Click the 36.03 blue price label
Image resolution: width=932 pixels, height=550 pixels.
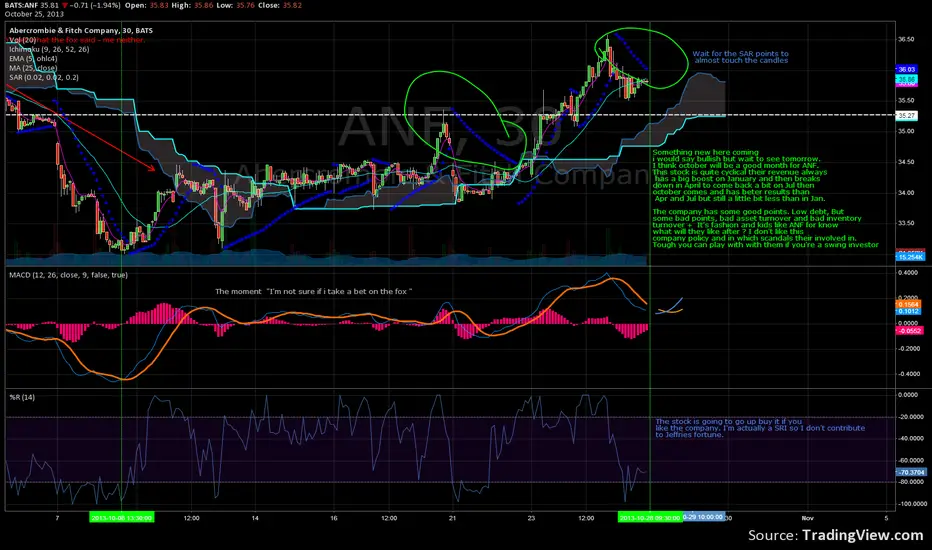pos(906,70)
